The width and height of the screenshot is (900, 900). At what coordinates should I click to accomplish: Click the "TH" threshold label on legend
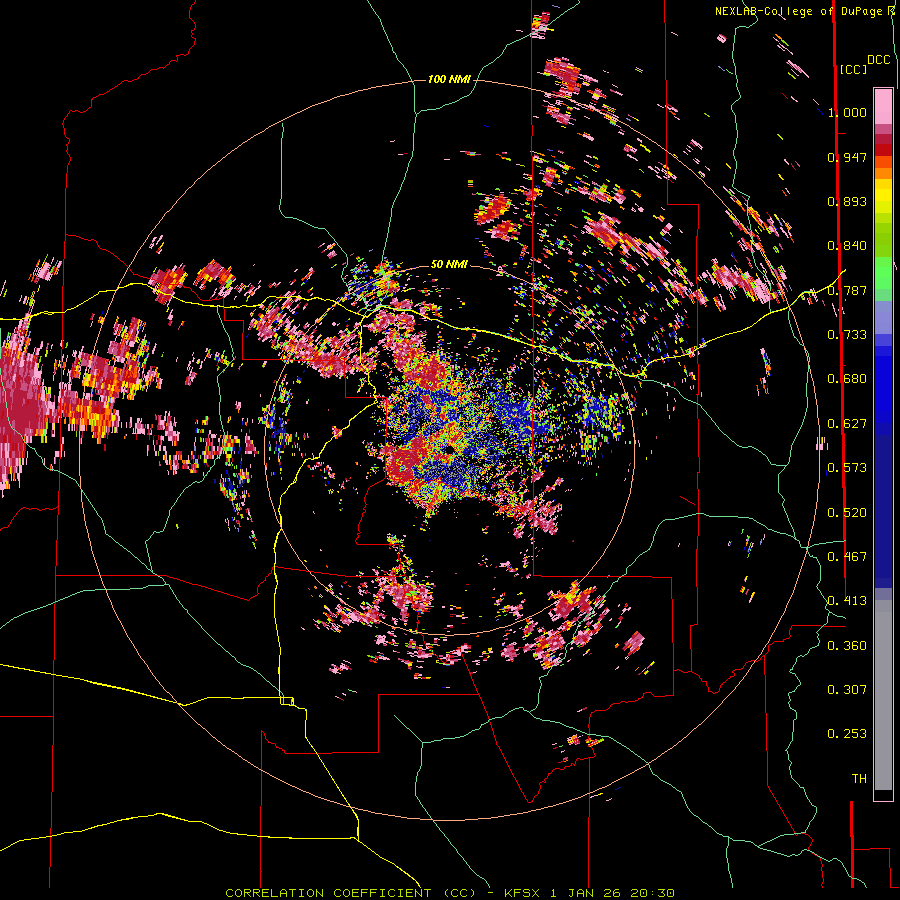859,778
